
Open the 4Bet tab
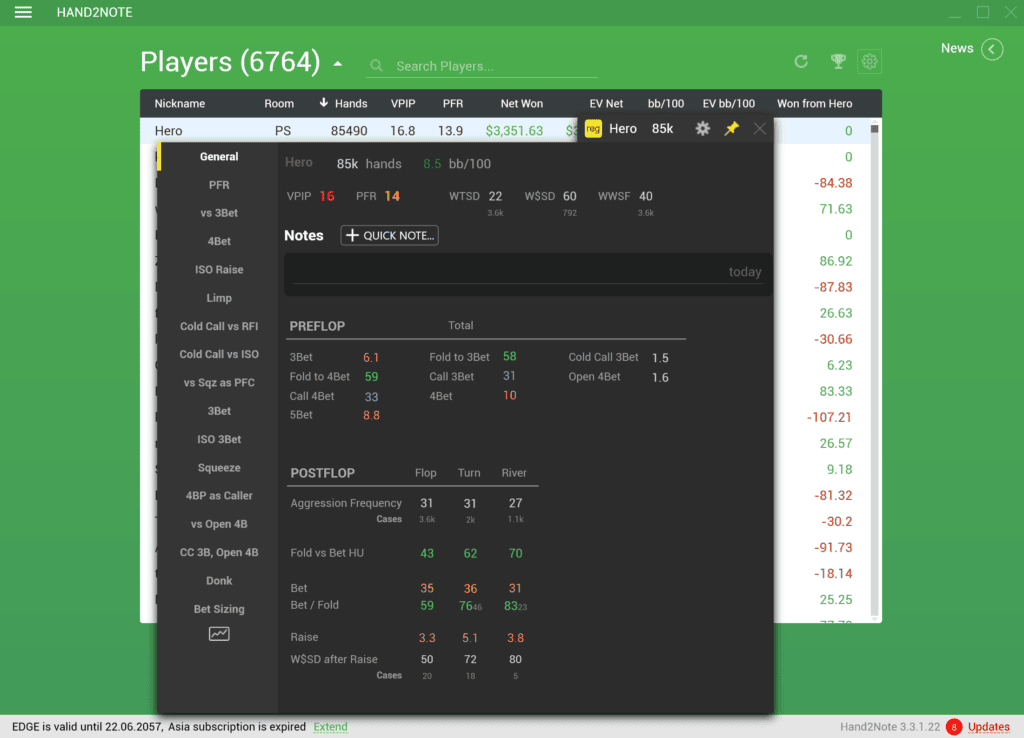(x=219, y=241)
